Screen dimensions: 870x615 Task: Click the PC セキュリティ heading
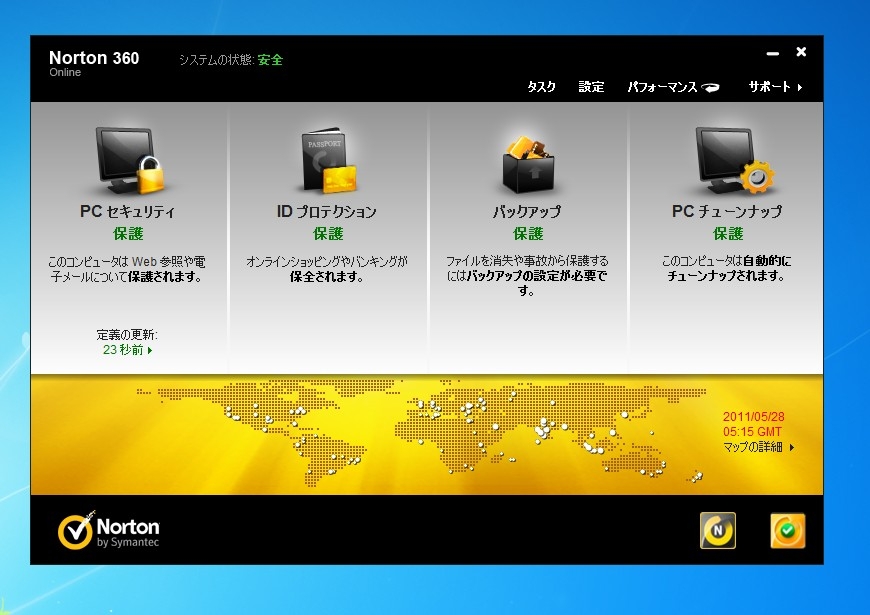click(x=128, y=211)
